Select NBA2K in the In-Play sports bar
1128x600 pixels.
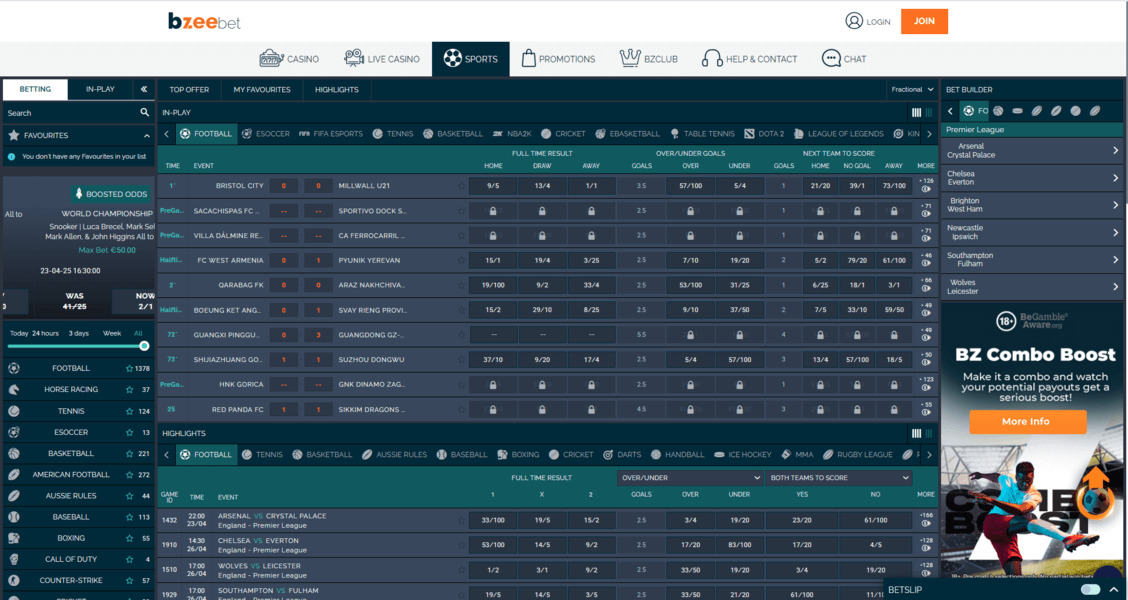click(511, 134)
